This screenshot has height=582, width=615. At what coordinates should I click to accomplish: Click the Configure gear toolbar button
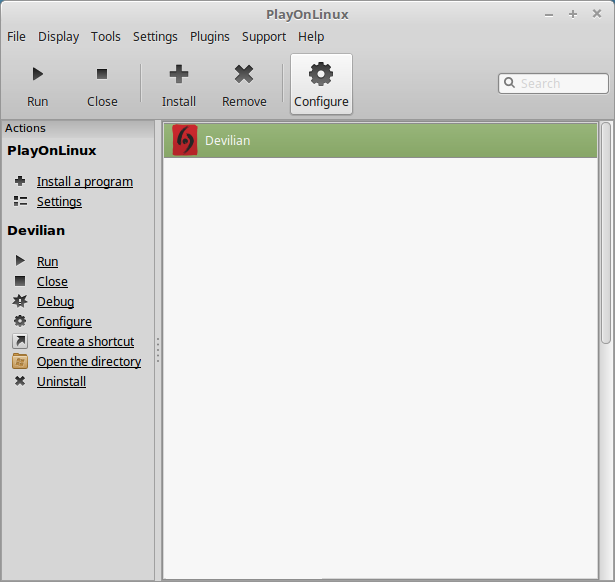321,84
